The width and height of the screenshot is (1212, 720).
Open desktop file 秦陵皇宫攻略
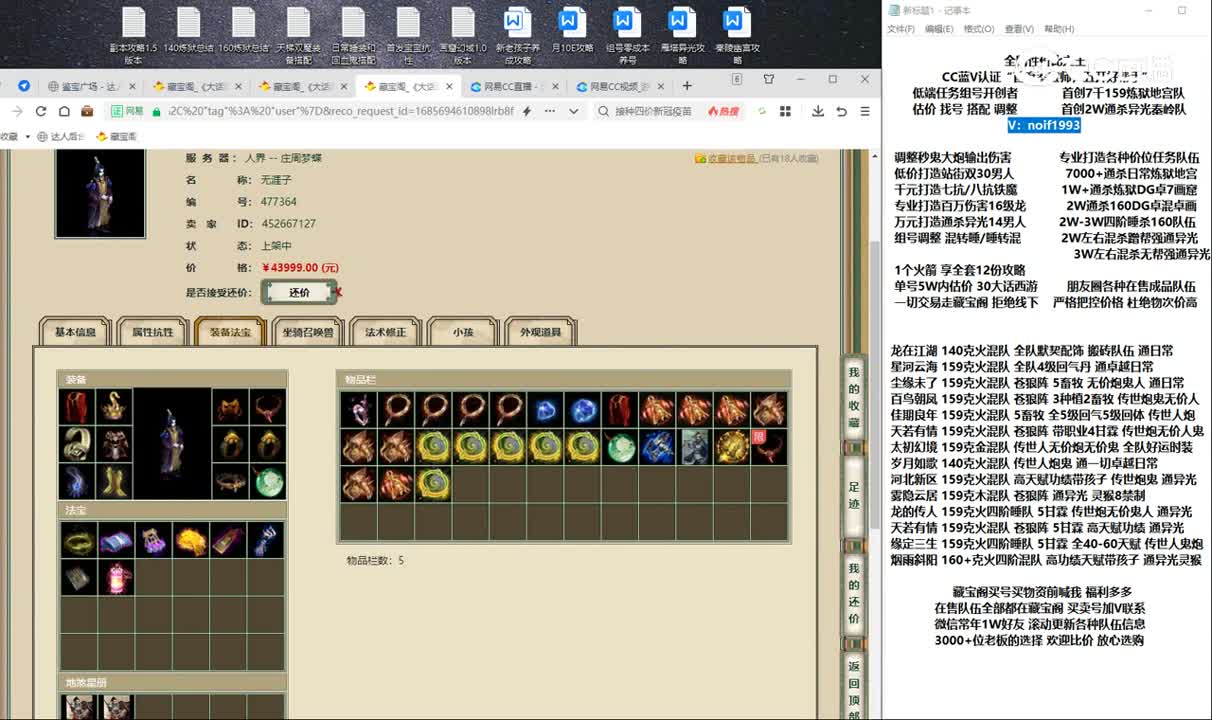pyautogui.click(x=737, y=36)
